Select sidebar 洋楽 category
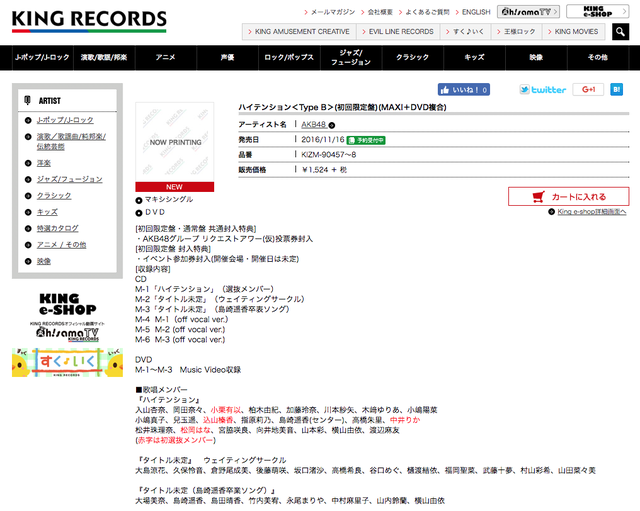Image resolution: width=640 pixels, height=511 pixels. tap(44, 163)
